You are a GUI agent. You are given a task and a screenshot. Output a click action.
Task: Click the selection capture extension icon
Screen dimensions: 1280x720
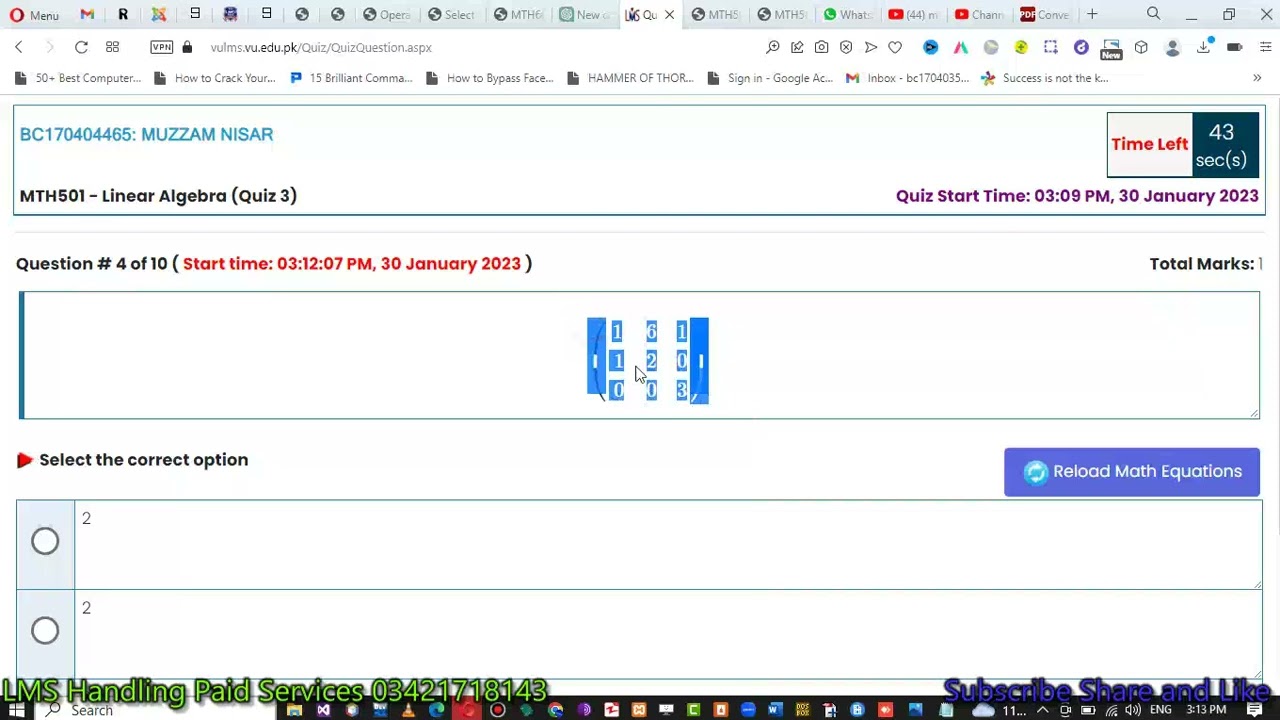tap(1051, 47)
